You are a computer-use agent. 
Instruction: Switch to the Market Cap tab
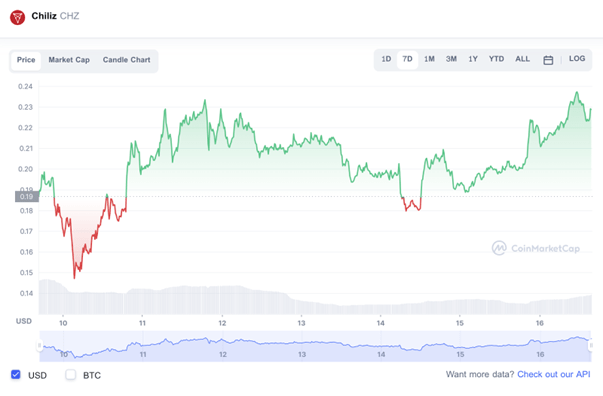pyautogui.click(x=69, y=60)
